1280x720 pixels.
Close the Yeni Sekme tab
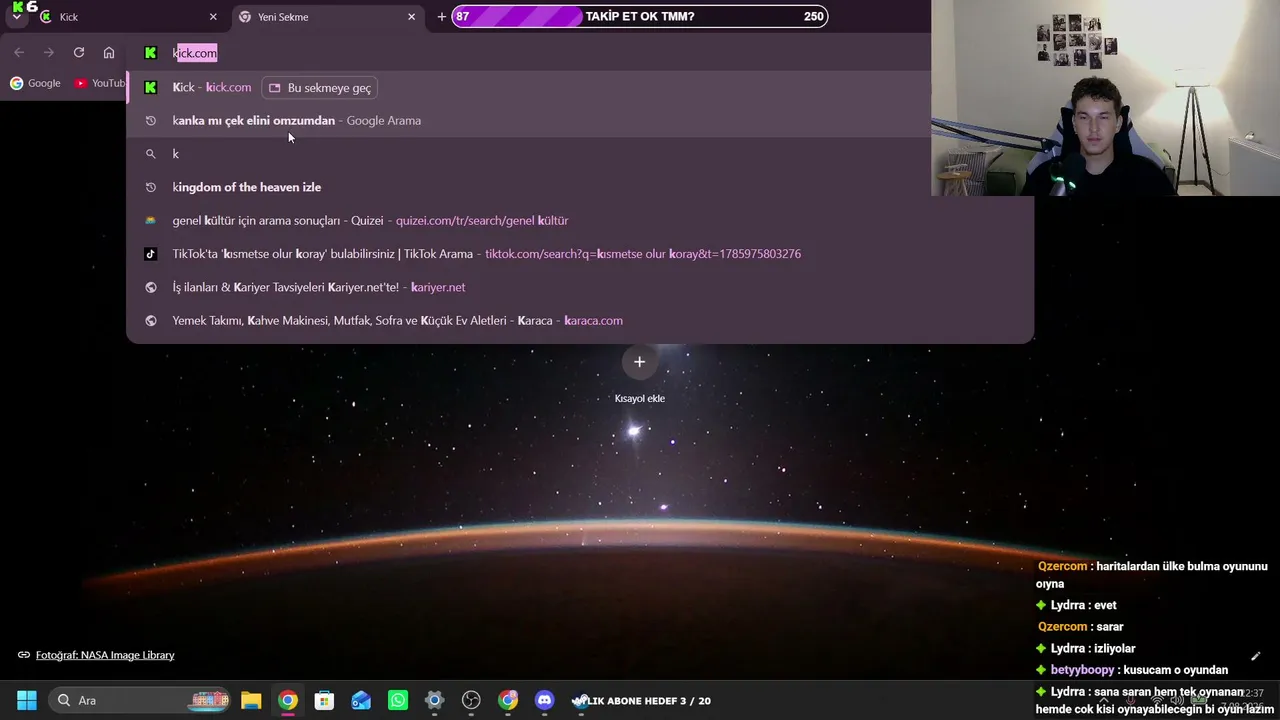click(411, 17)
